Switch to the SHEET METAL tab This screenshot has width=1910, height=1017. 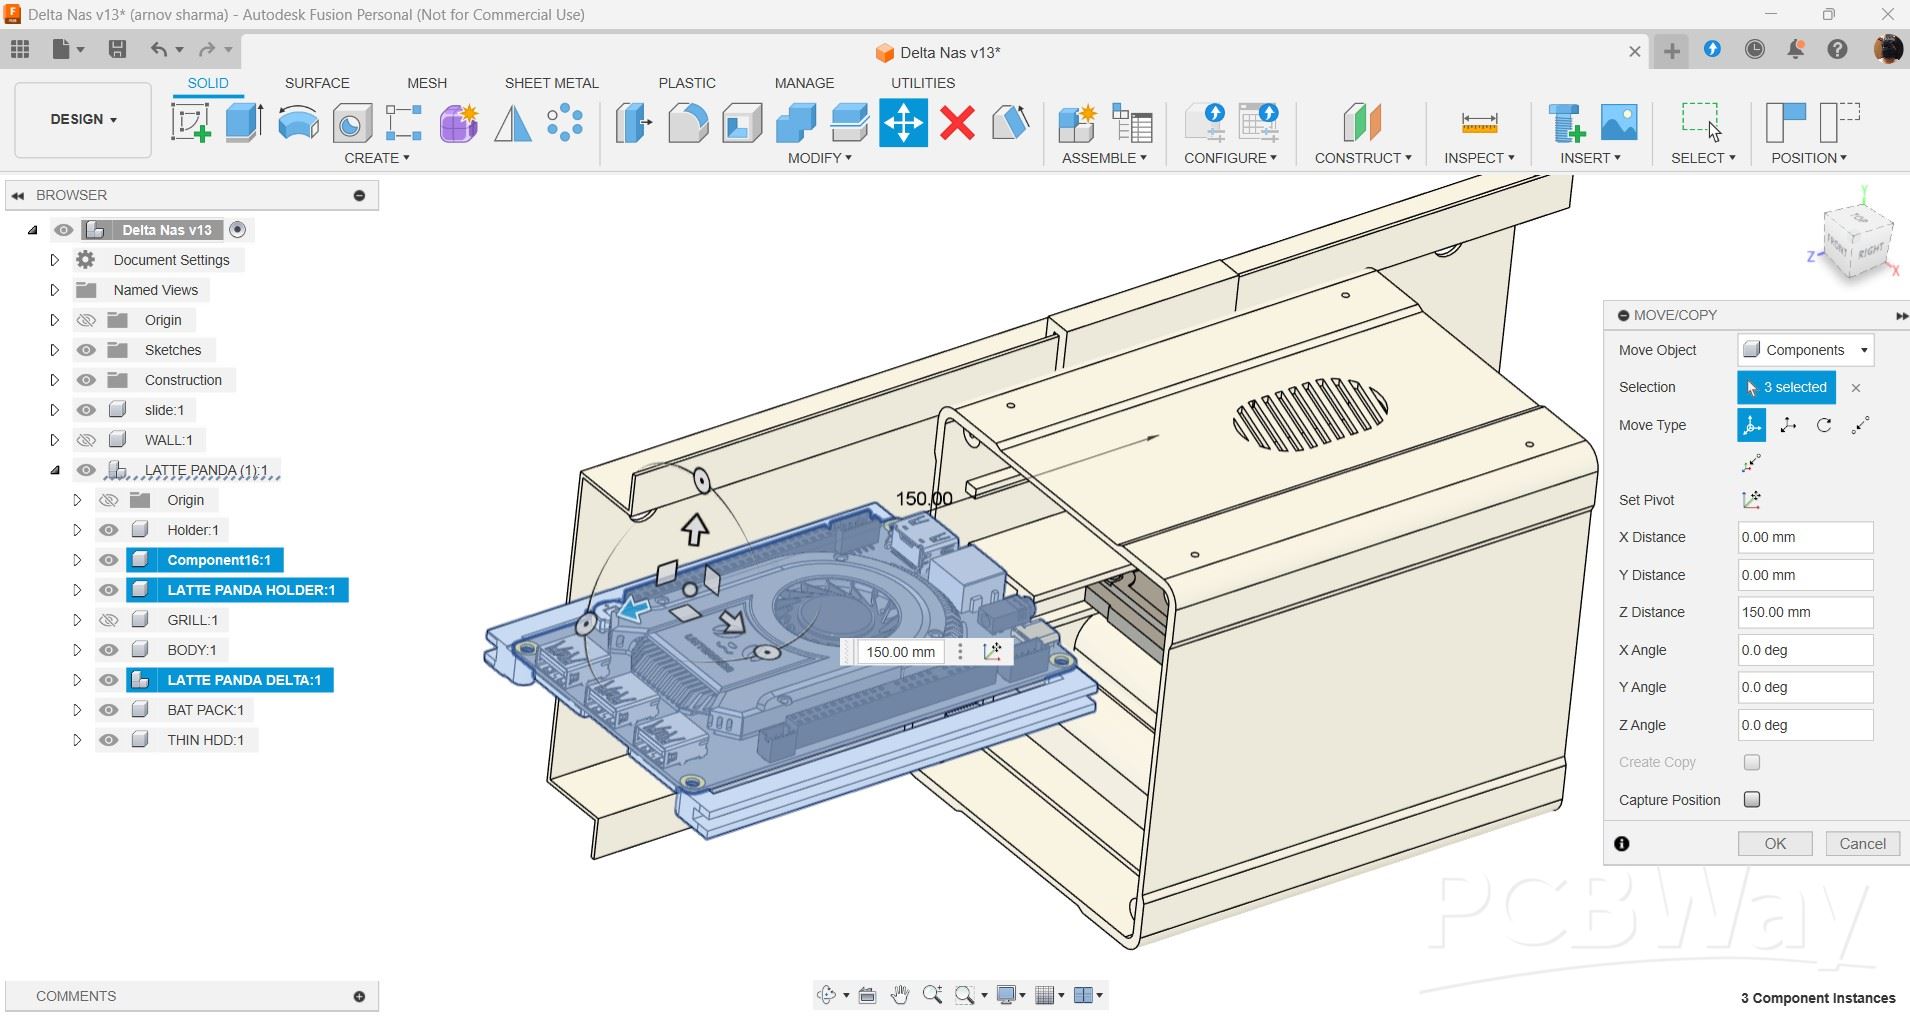(x=551, y=83)
